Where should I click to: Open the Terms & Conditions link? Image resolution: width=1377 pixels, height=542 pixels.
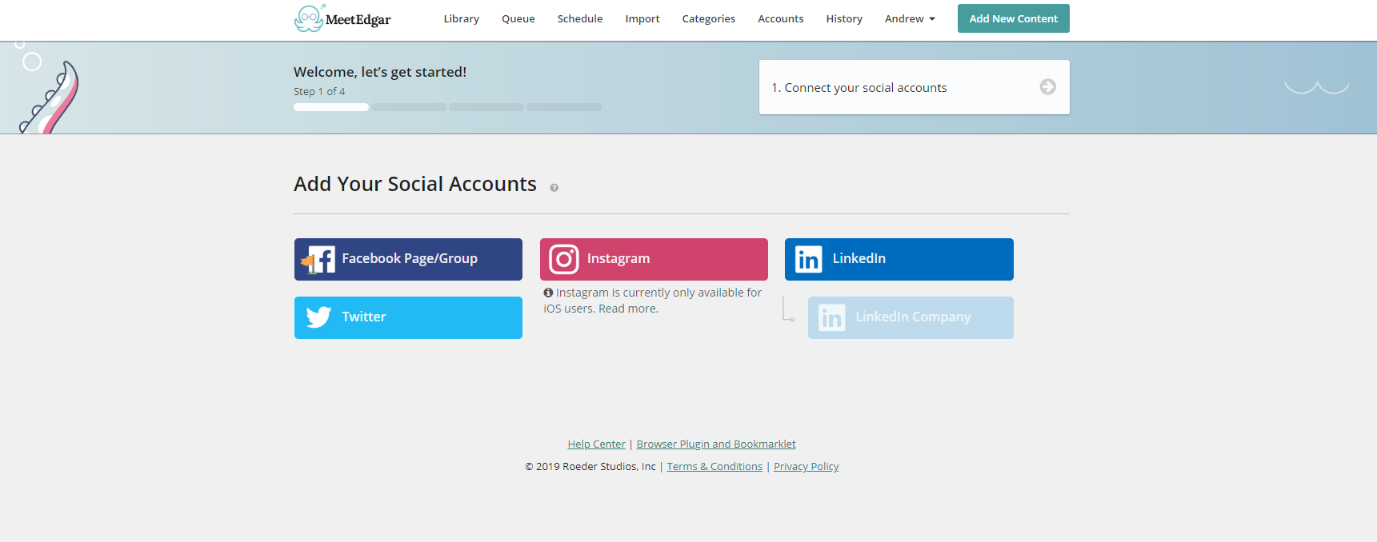tap(714, 467)
